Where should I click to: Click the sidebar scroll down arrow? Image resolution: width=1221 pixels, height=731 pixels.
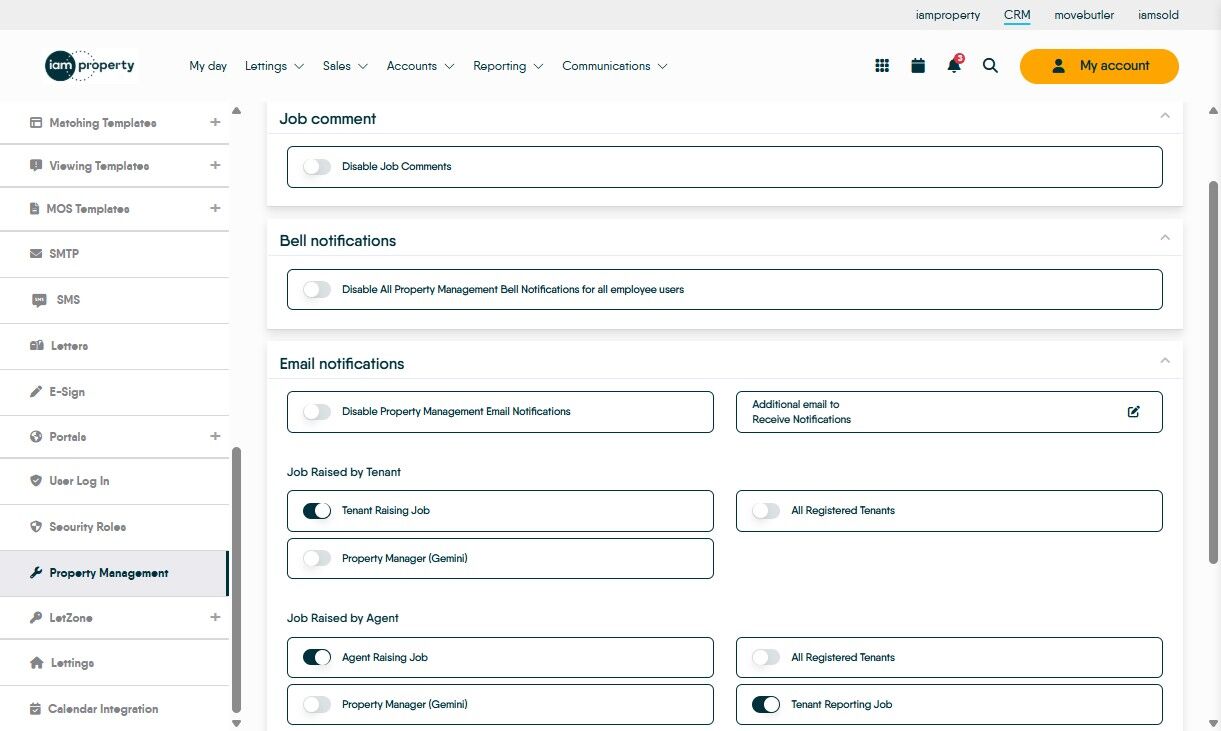[236, 723]
